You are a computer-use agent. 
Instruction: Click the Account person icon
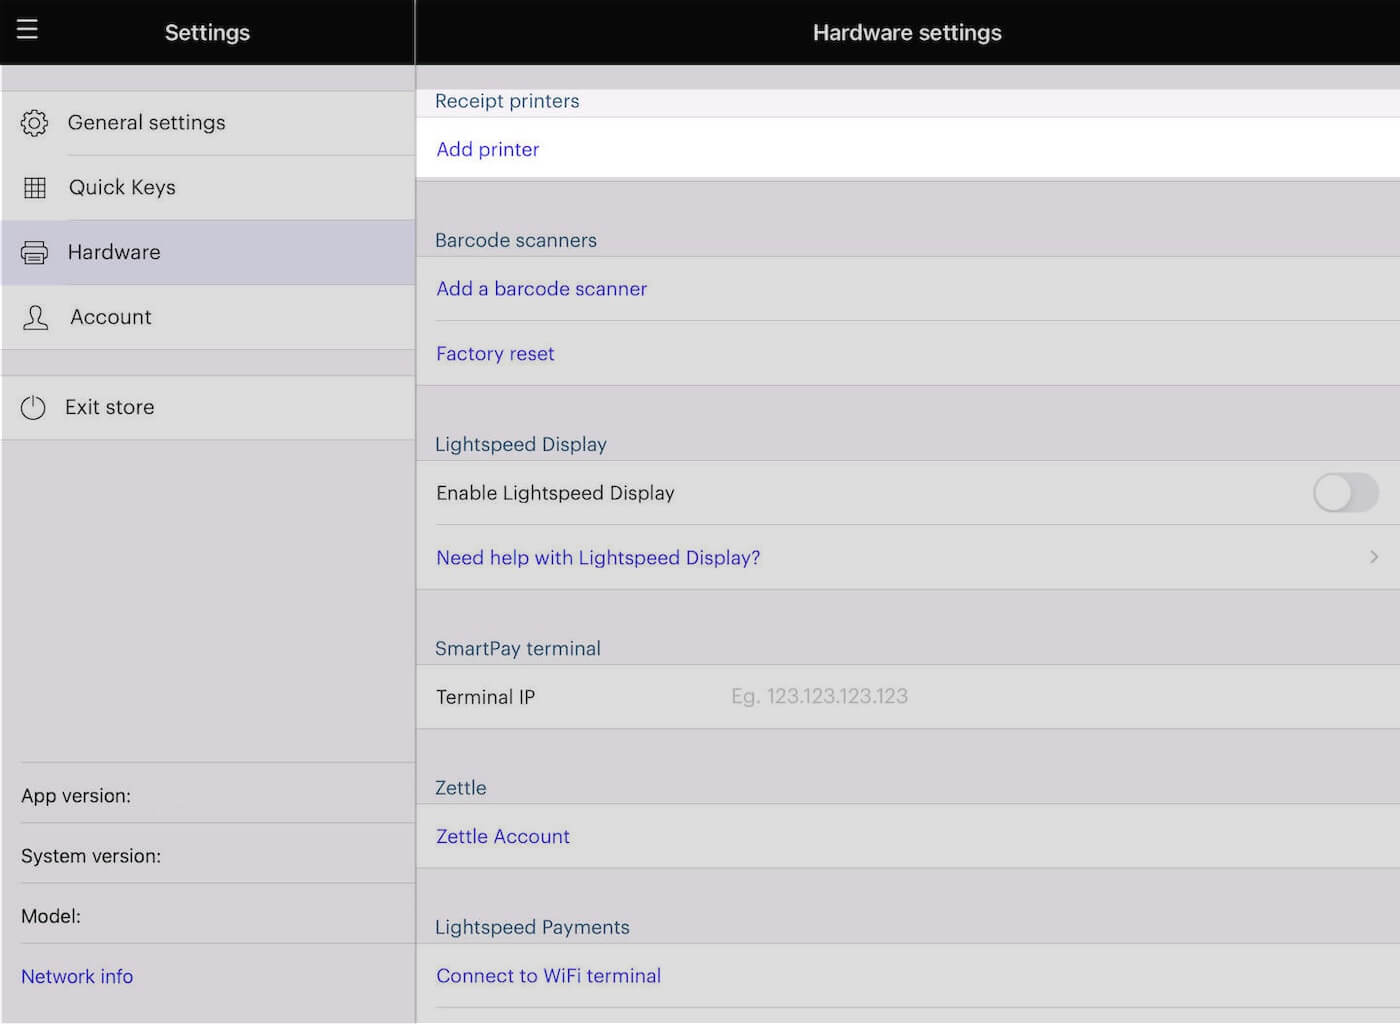35,318
